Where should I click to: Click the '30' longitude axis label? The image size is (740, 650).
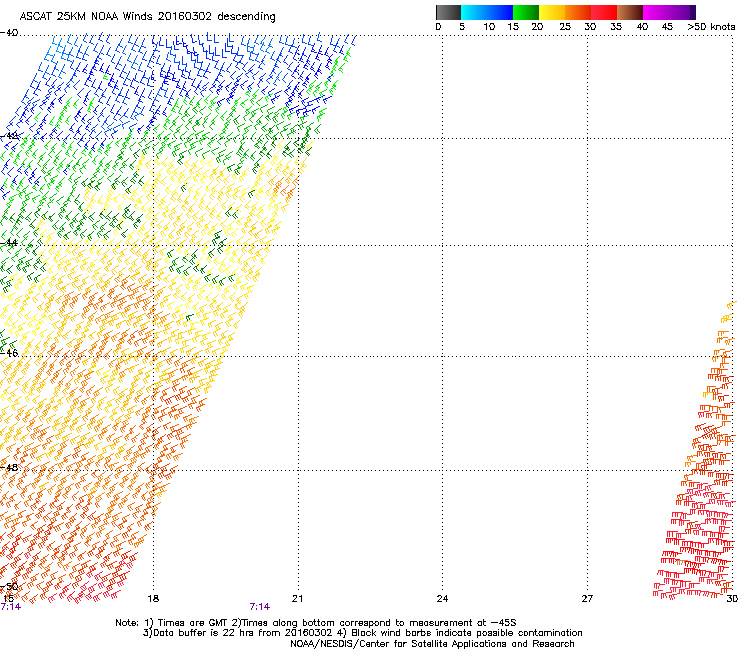tap(732, 599)
